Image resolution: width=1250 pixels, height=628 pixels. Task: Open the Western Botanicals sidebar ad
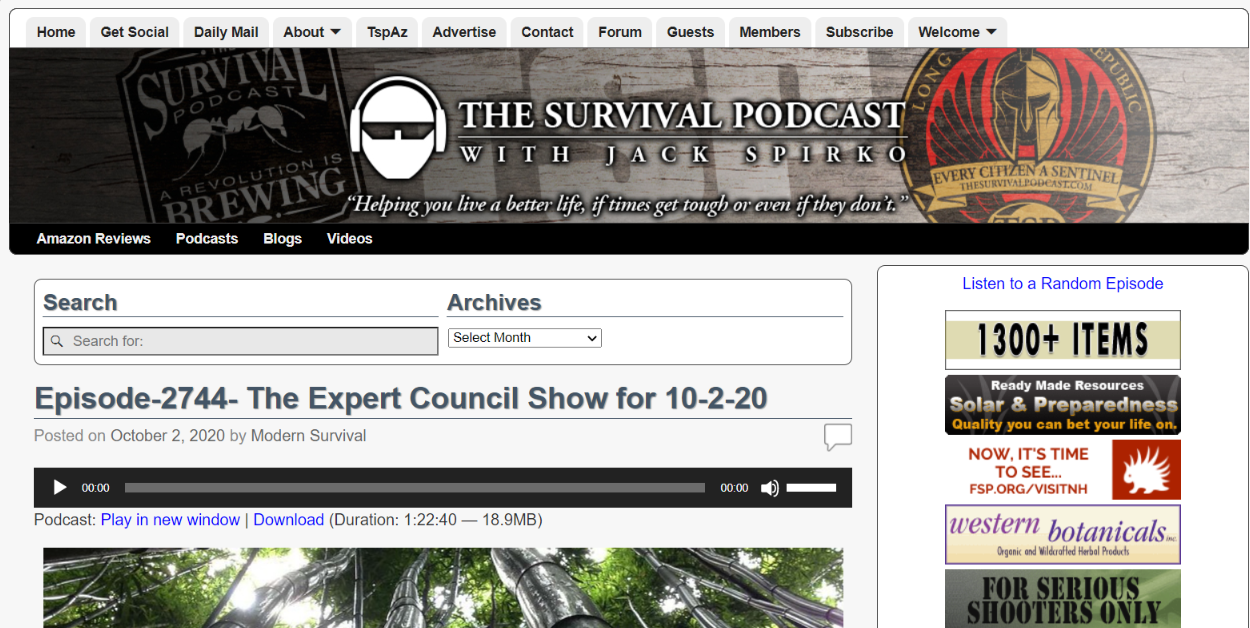pyautogui.click(x=1062, y=534)
